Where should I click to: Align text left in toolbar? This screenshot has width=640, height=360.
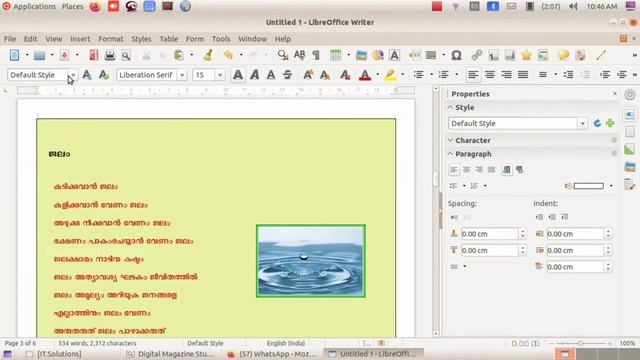[x=473, y=75]
